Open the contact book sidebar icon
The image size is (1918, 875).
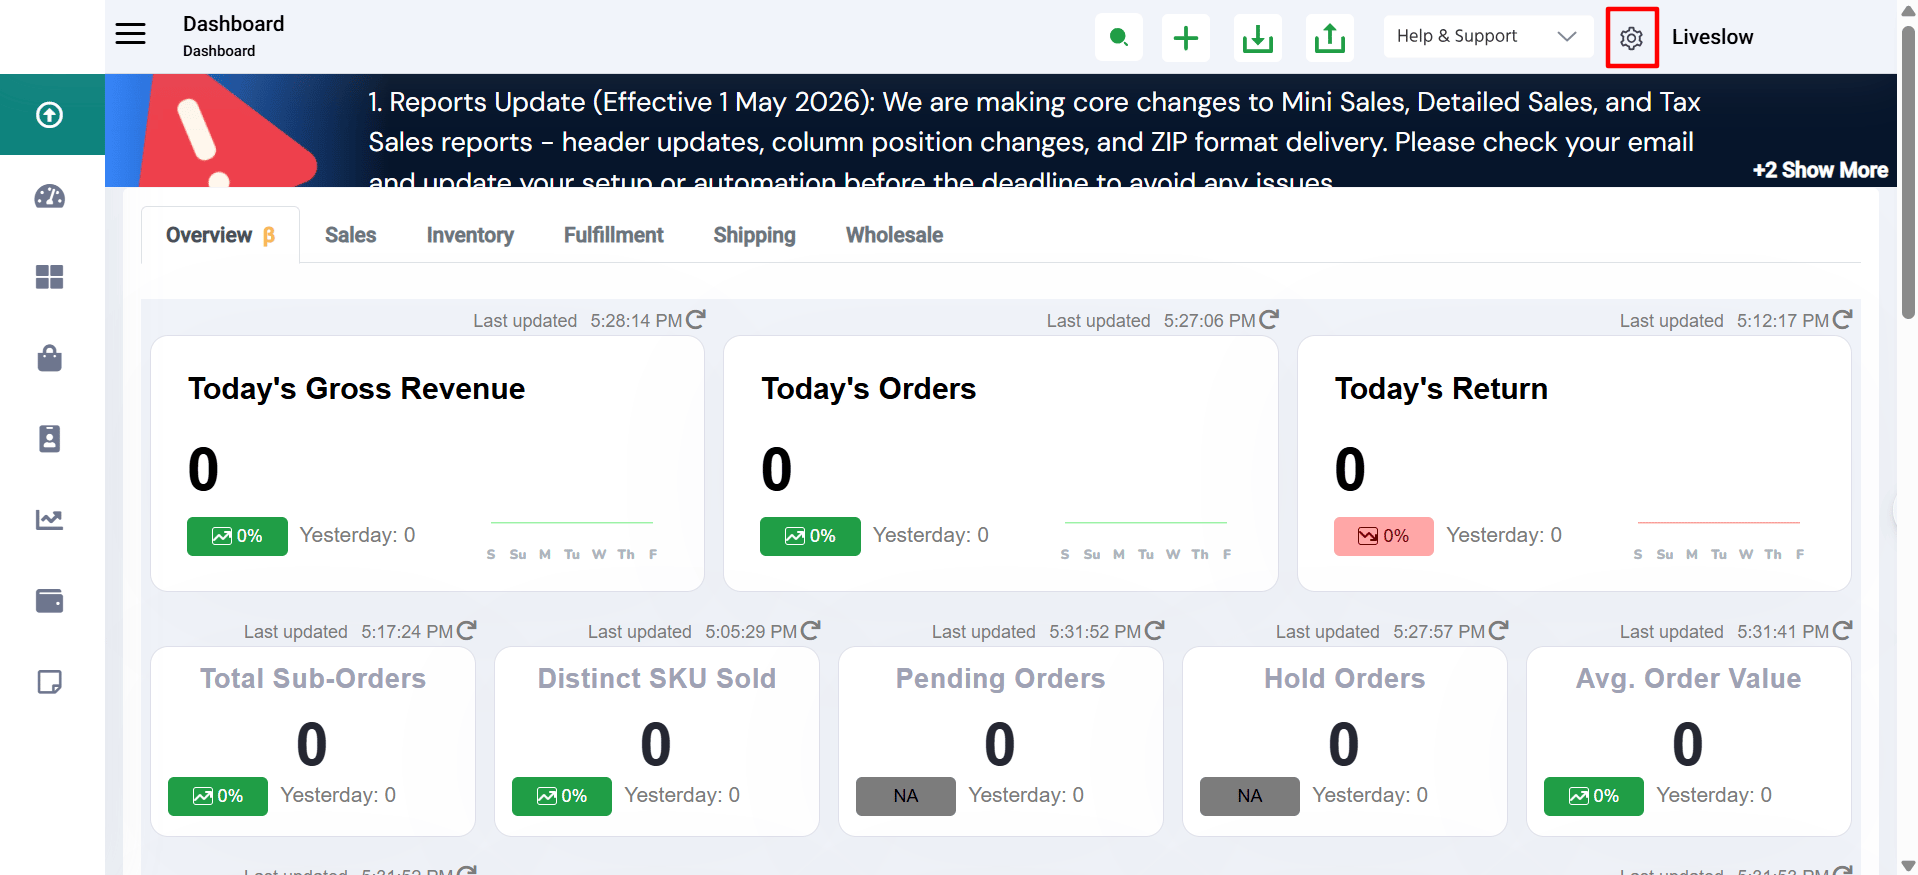50,439
